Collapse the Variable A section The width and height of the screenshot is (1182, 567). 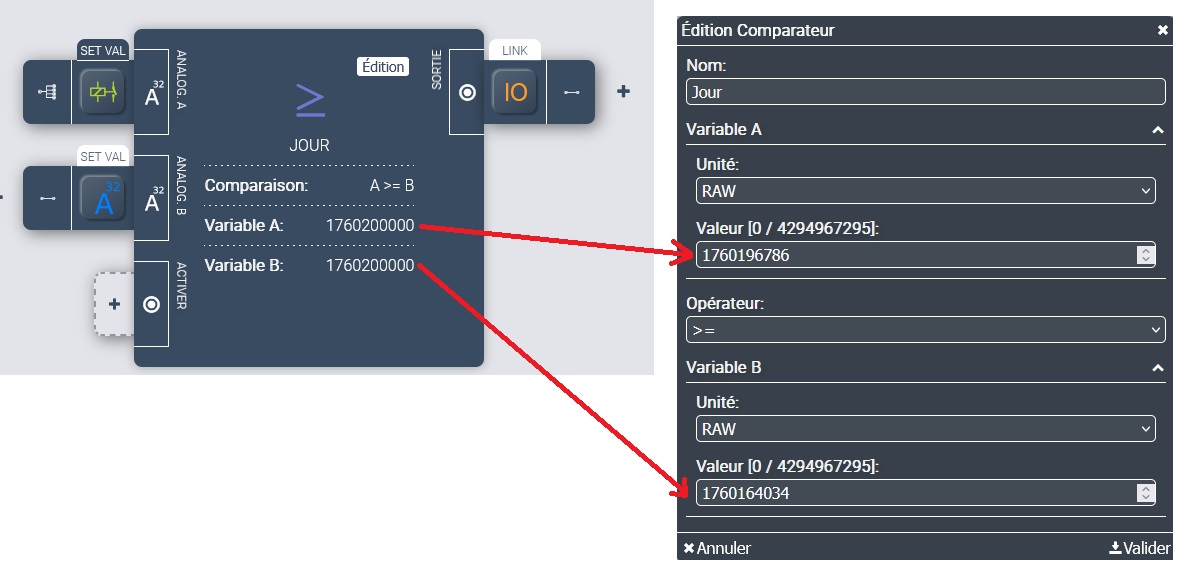coord(1157,130)
